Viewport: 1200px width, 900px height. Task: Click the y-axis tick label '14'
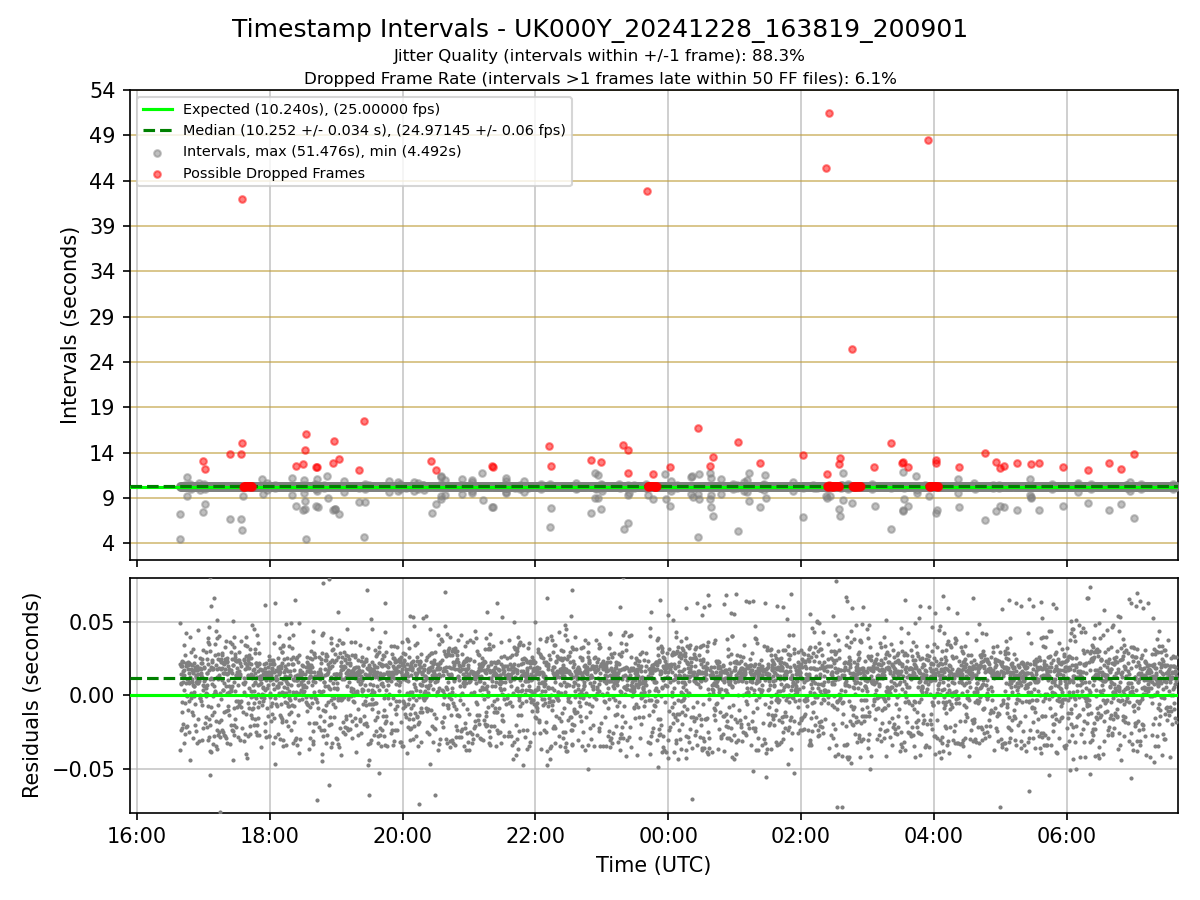point(102,453)
